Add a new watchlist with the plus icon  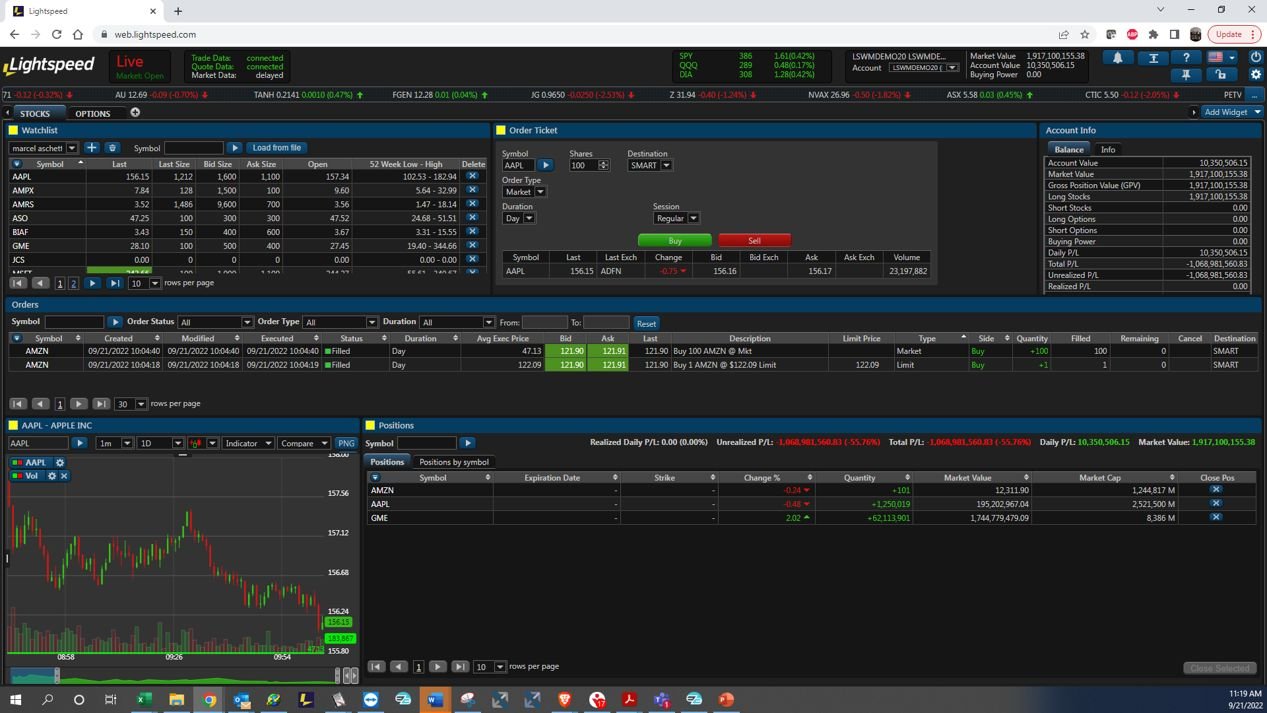pyautogui.click(x=91, y=148)
